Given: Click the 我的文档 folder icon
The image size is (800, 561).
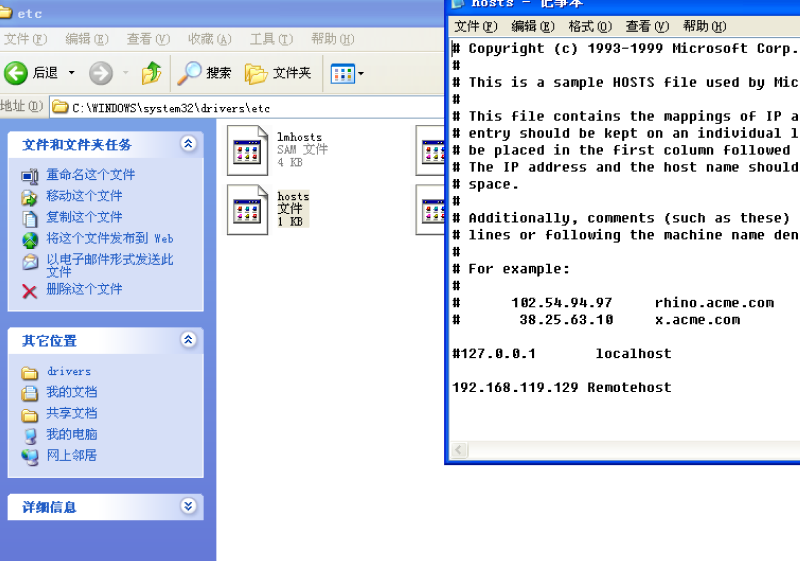Looking at the screenshot, I should [x=30, y=394].
